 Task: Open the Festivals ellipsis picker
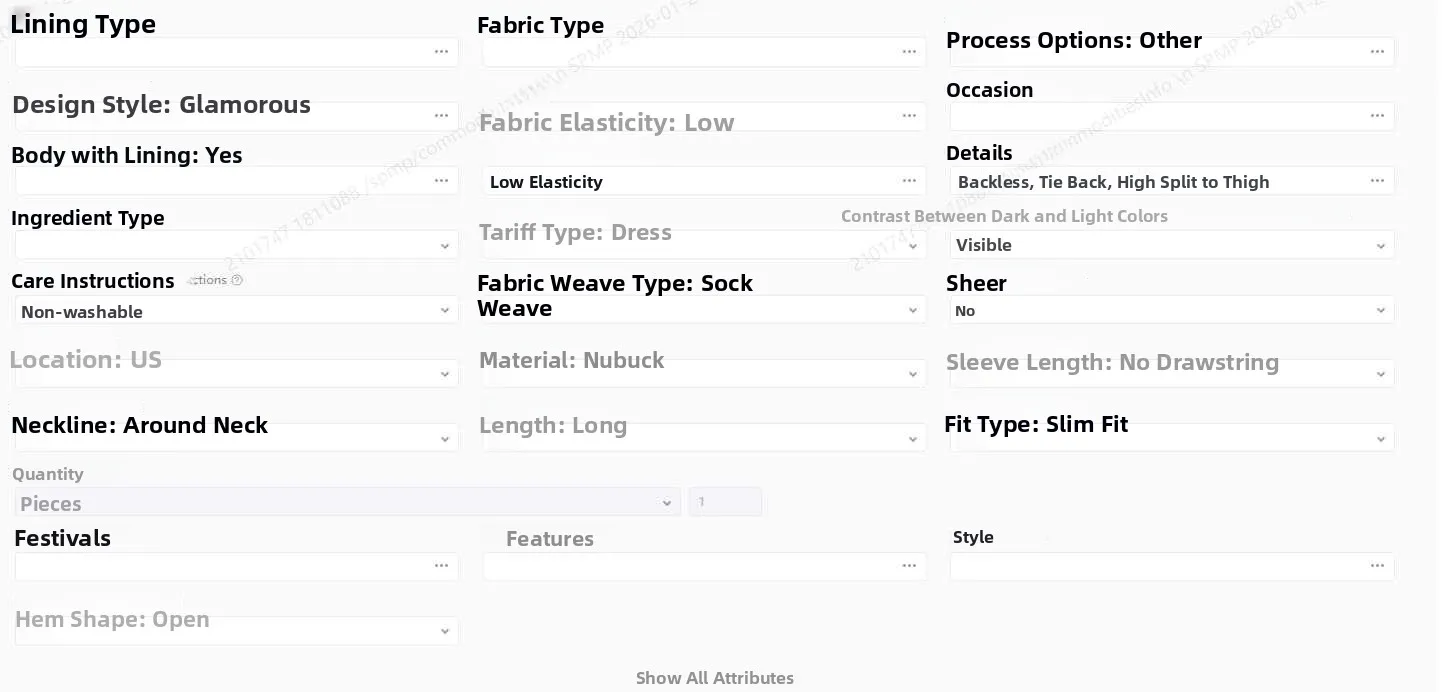441,566
